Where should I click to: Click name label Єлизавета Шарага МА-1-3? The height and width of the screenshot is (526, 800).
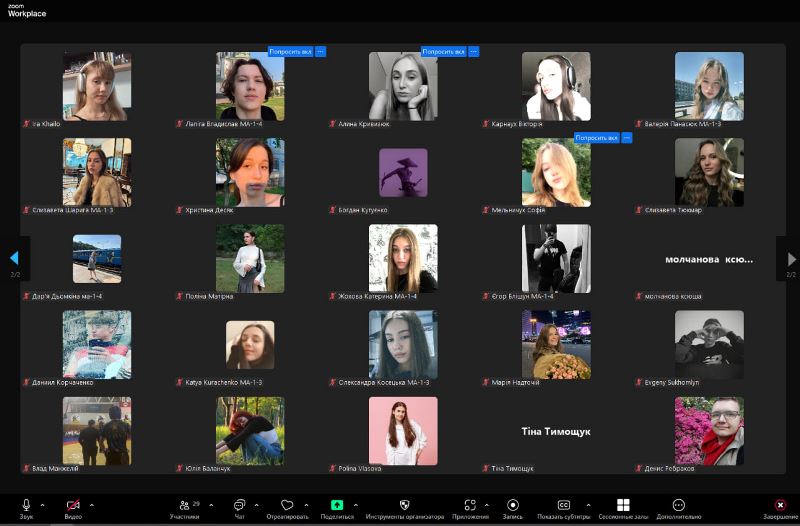(73, 210)
